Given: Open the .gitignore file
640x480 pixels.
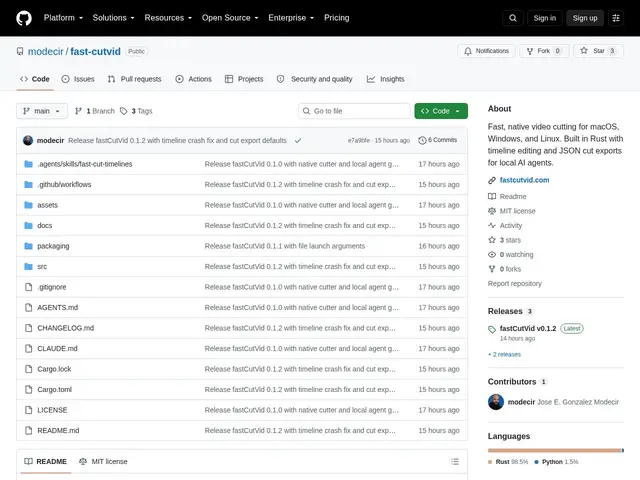Looking at the screenshot, I should [x=51, y=287].
